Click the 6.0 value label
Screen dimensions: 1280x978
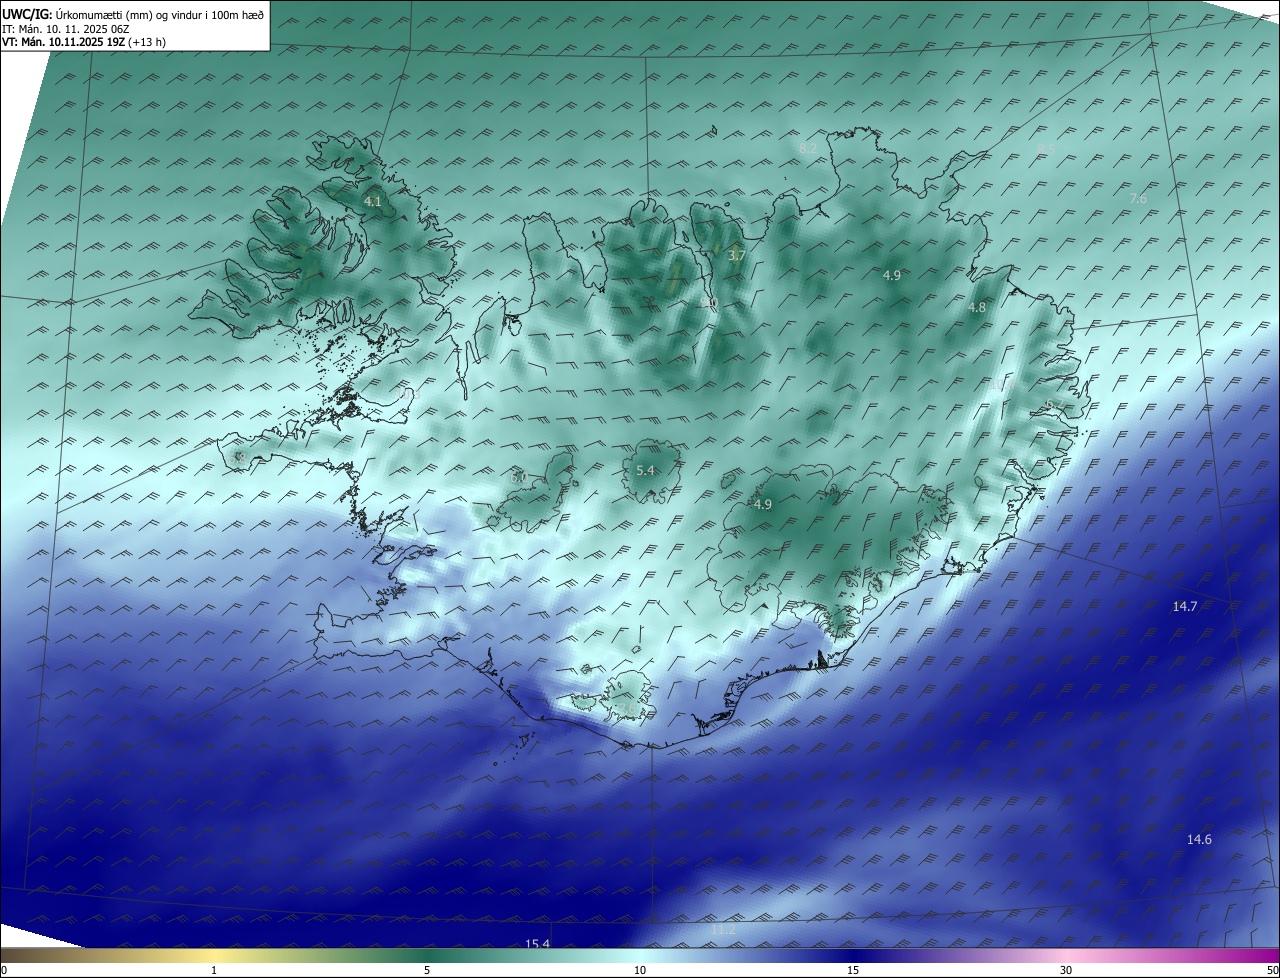tap(519, 478)
